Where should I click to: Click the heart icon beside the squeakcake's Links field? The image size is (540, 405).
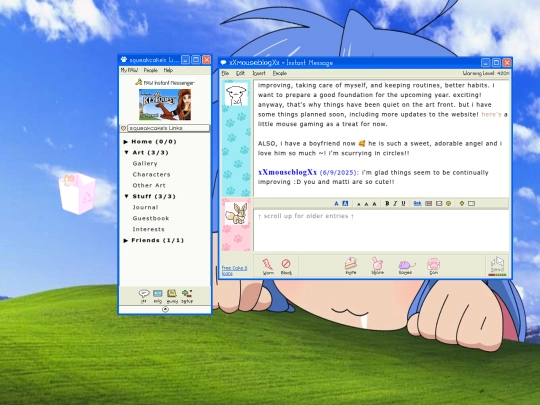pyautogui.click(x=123, y=128)
